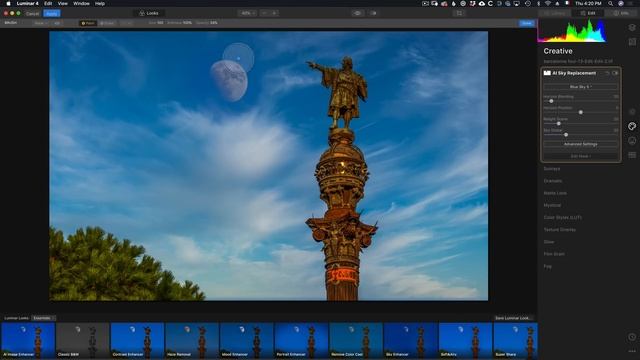Click the Save Luminar Look button
Image resolution: width=640 pixels, height=360 pixels.
pyautogui.click(x=513, y=318)
